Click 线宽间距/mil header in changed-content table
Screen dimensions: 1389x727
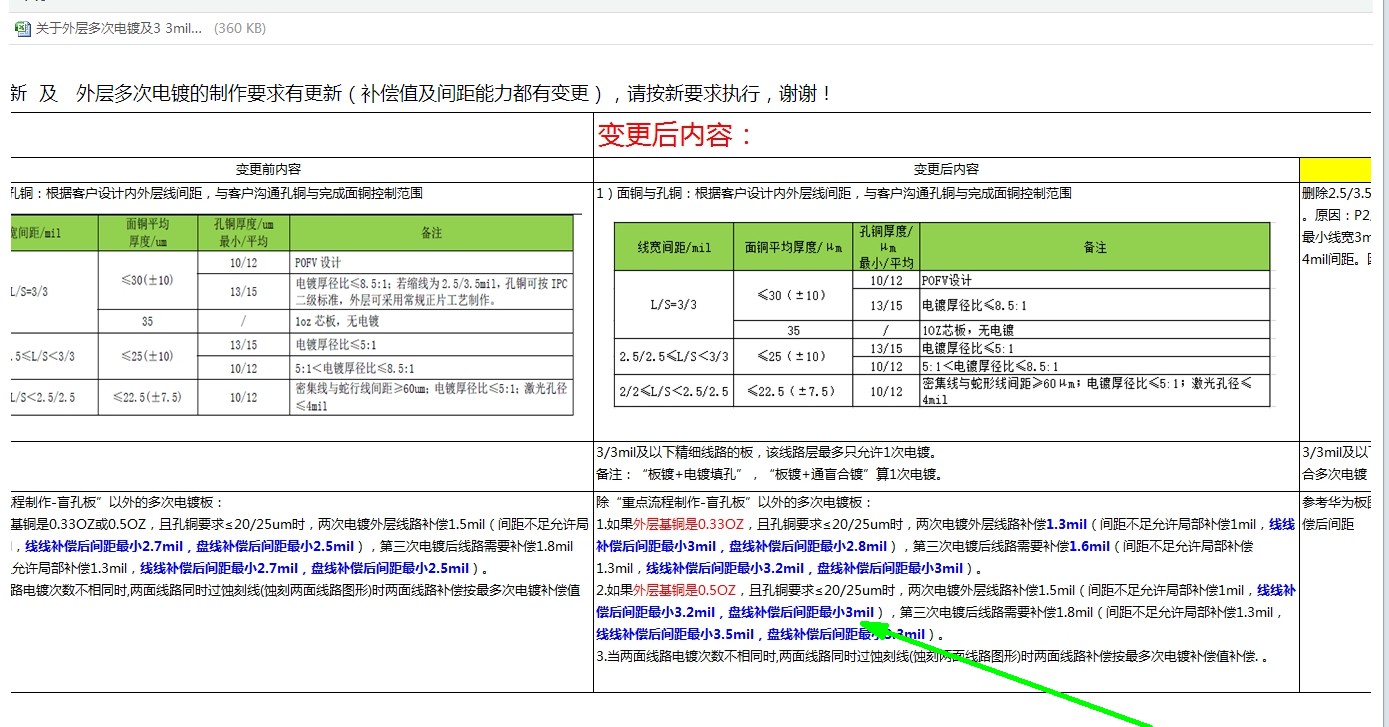point(674,247)
